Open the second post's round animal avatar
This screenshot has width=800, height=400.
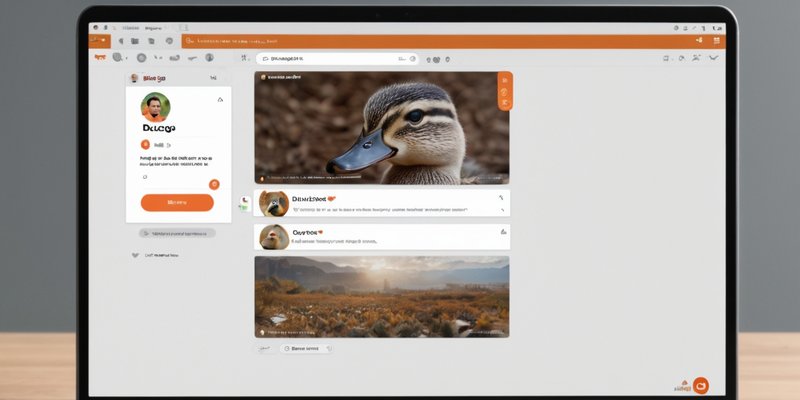[x=274, y=237]
